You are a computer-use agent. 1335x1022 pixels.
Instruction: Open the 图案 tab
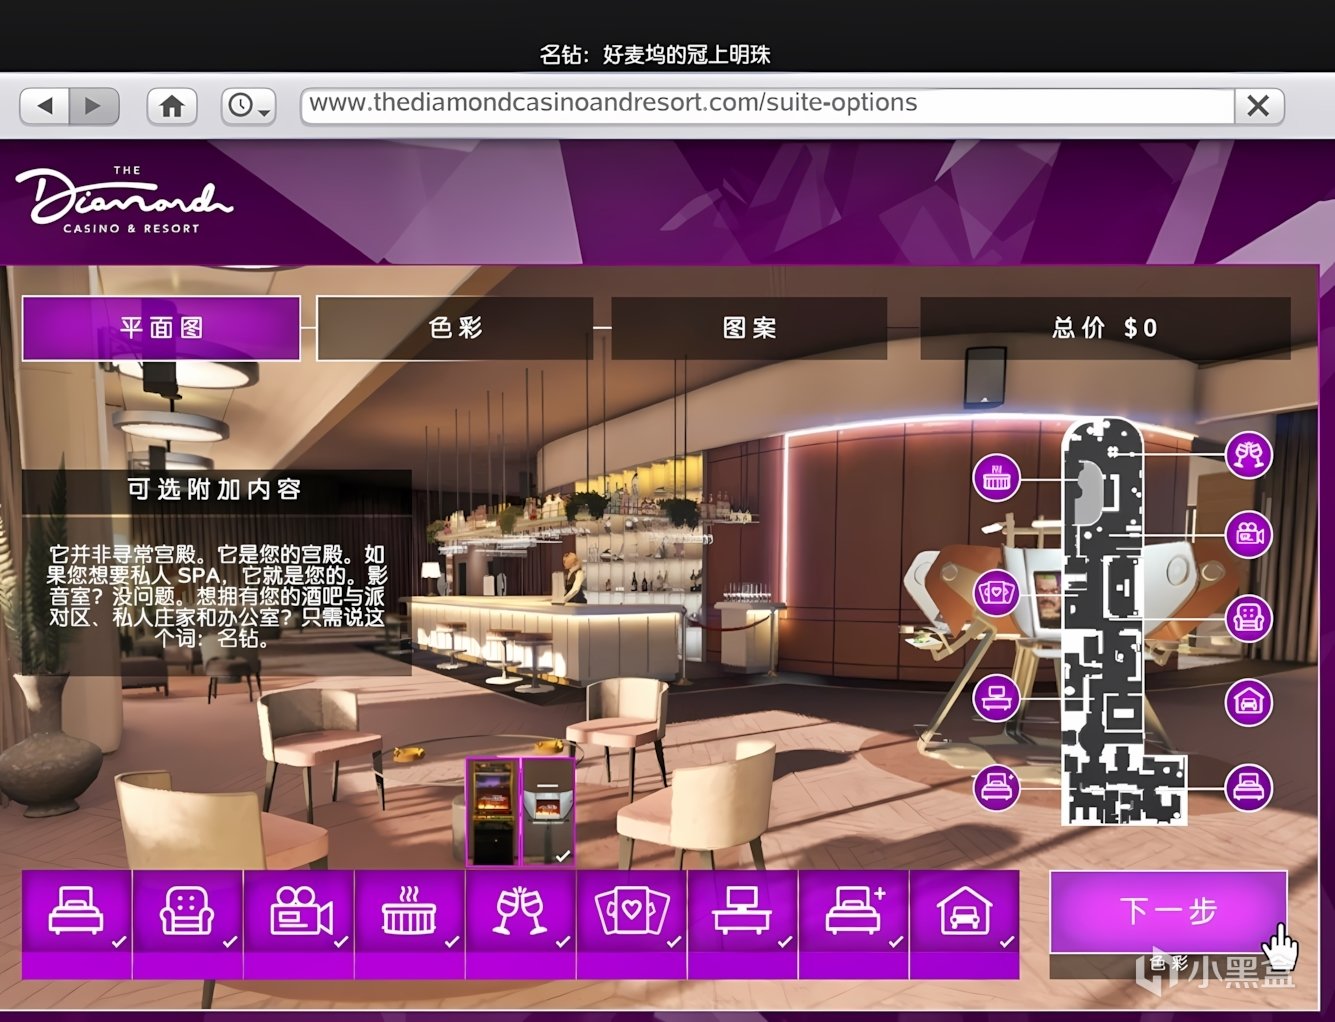click(749, 328)
